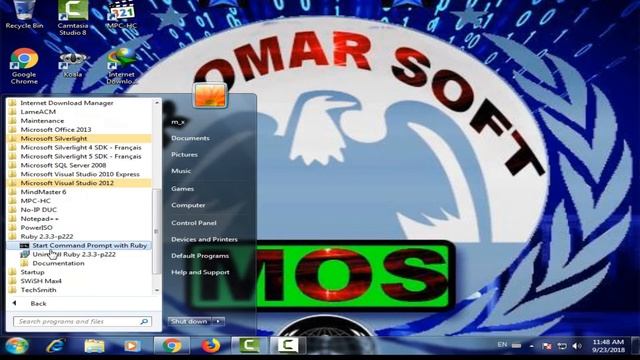
Task: Open Windows Media Player taskbar icon
Action: point(132,346)
